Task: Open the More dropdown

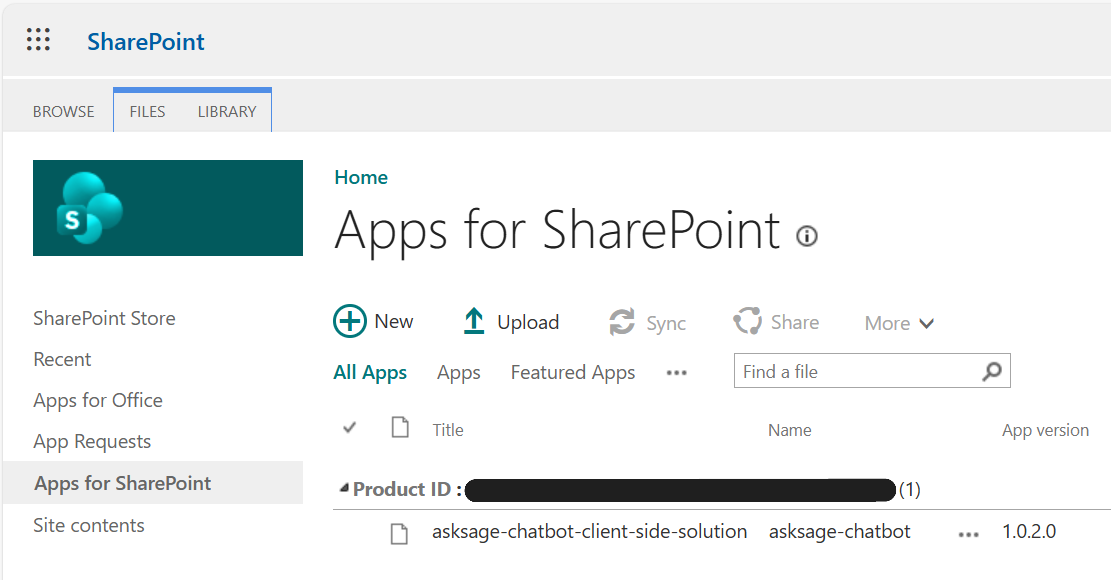Action: click(x=897, y=322)
